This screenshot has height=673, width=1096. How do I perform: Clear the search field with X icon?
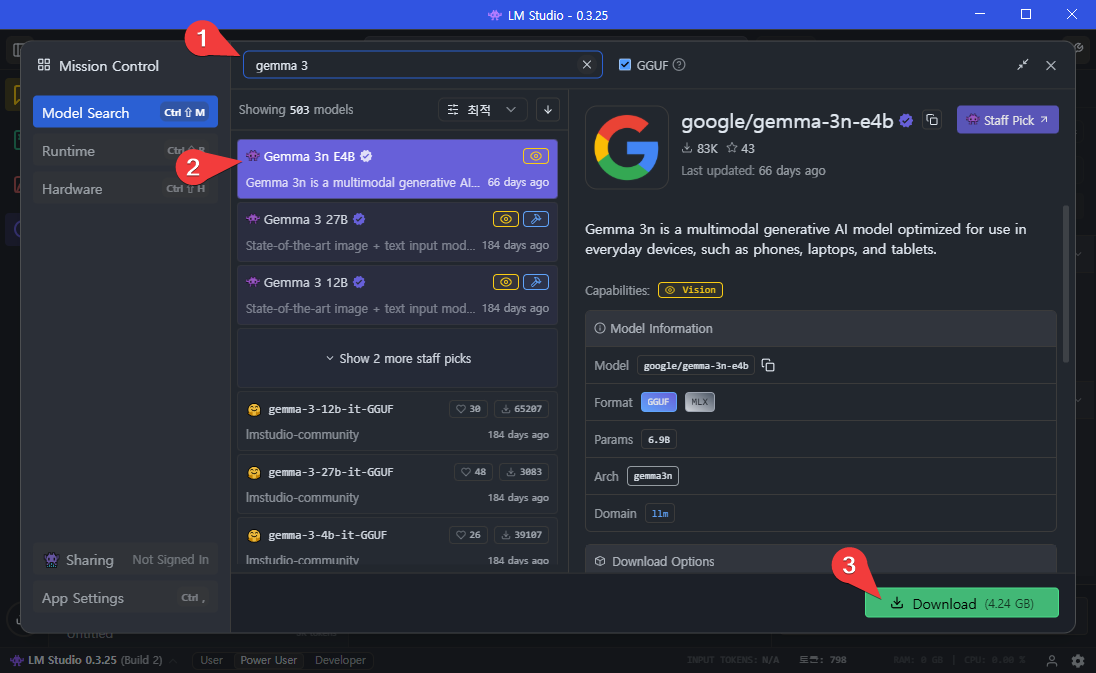pyautogui.click(x=587, y=65)
